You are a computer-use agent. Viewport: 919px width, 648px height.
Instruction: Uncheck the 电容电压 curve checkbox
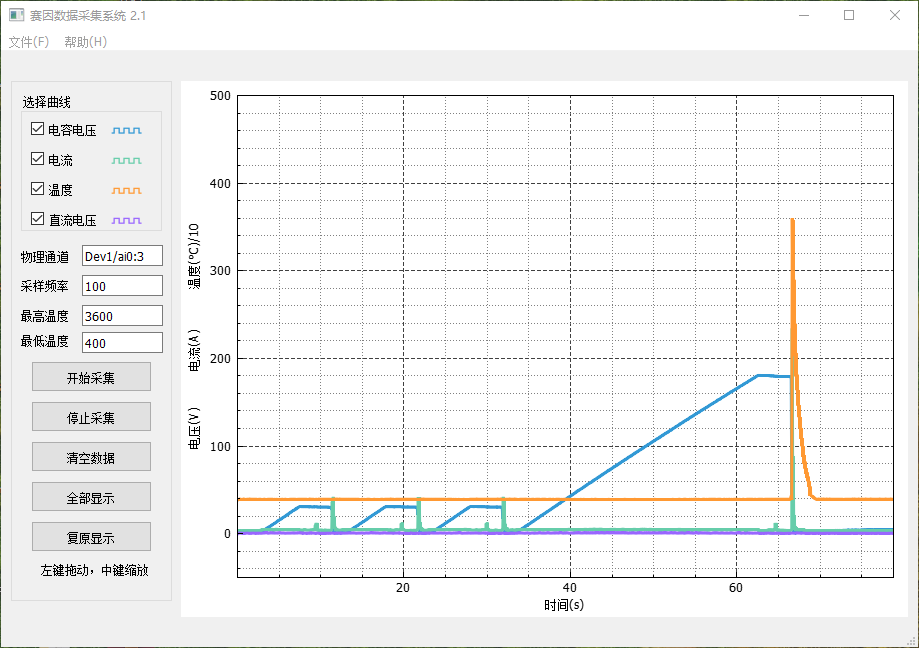(38, 129)
